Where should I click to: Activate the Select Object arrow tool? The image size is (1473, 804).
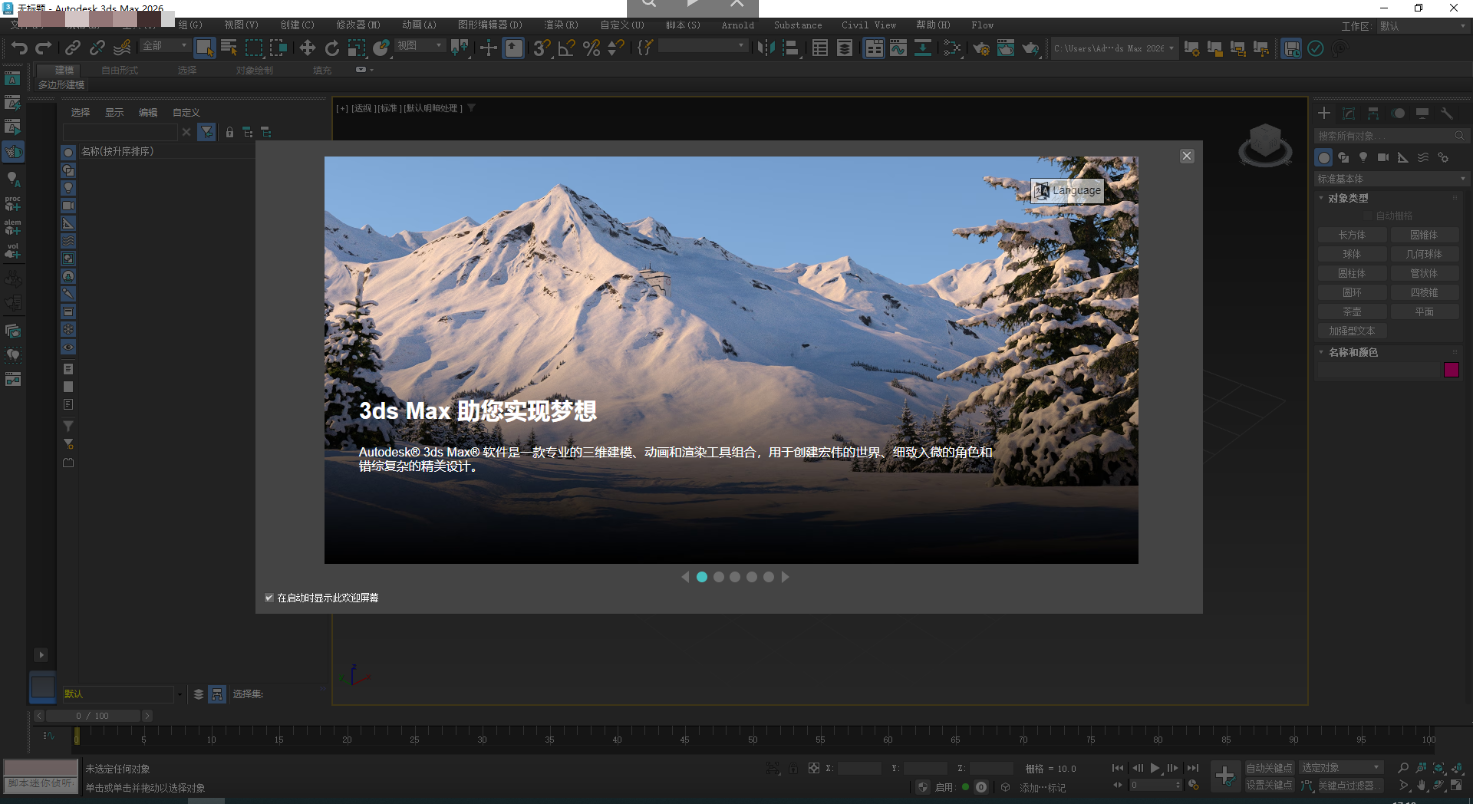click(x=204, y=47)
